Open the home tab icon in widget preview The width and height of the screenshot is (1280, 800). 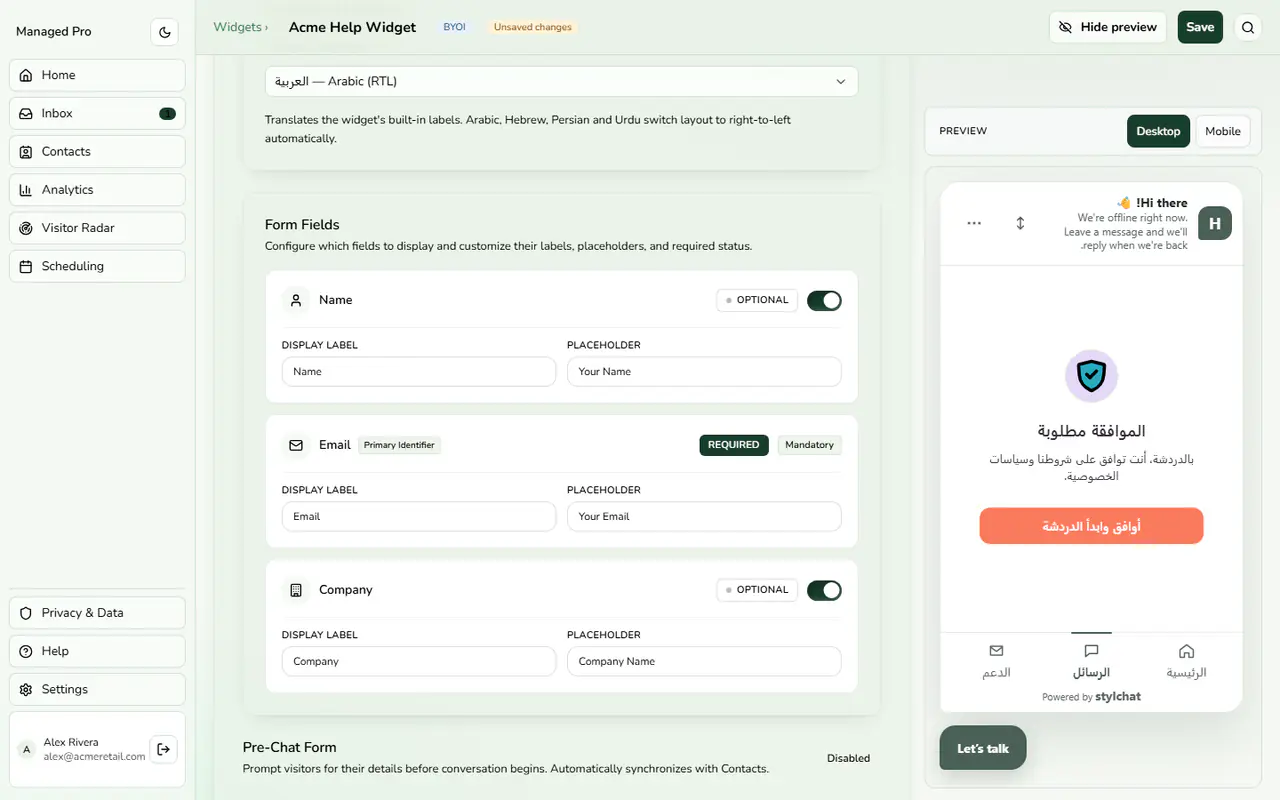(1186, 651)
